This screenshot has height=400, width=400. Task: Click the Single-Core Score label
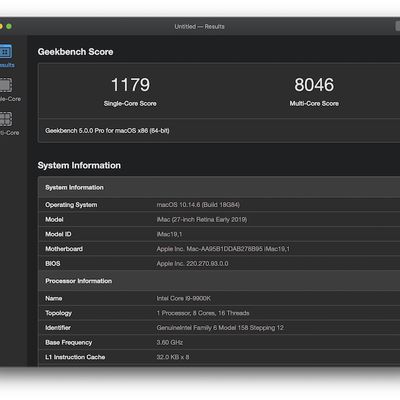(130, 103)
